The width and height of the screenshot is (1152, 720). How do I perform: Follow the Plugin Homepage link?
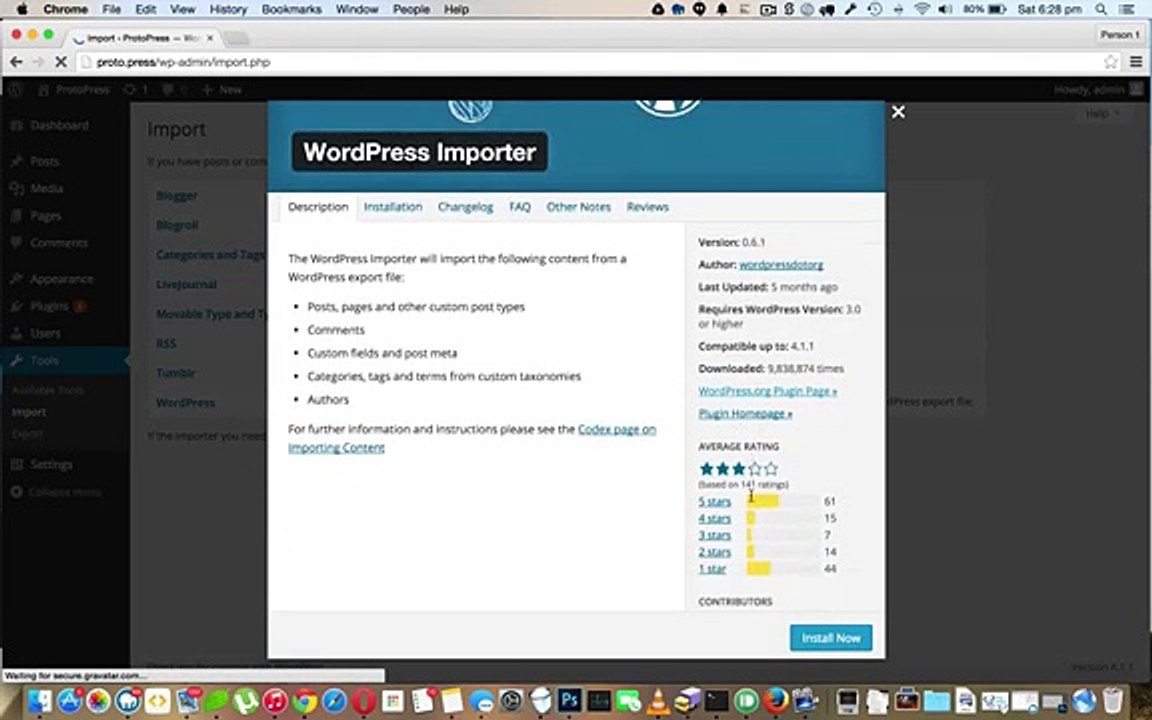coord(745,414)
